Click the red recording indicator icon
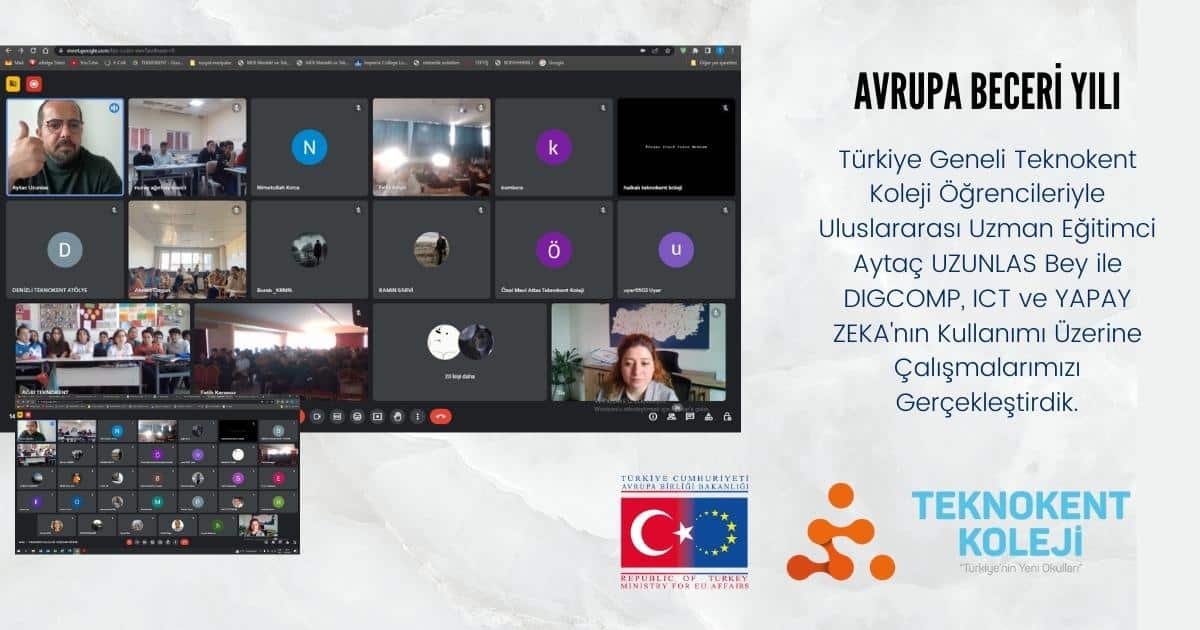This screenshot has height=630, width=1200. [34, 84]
